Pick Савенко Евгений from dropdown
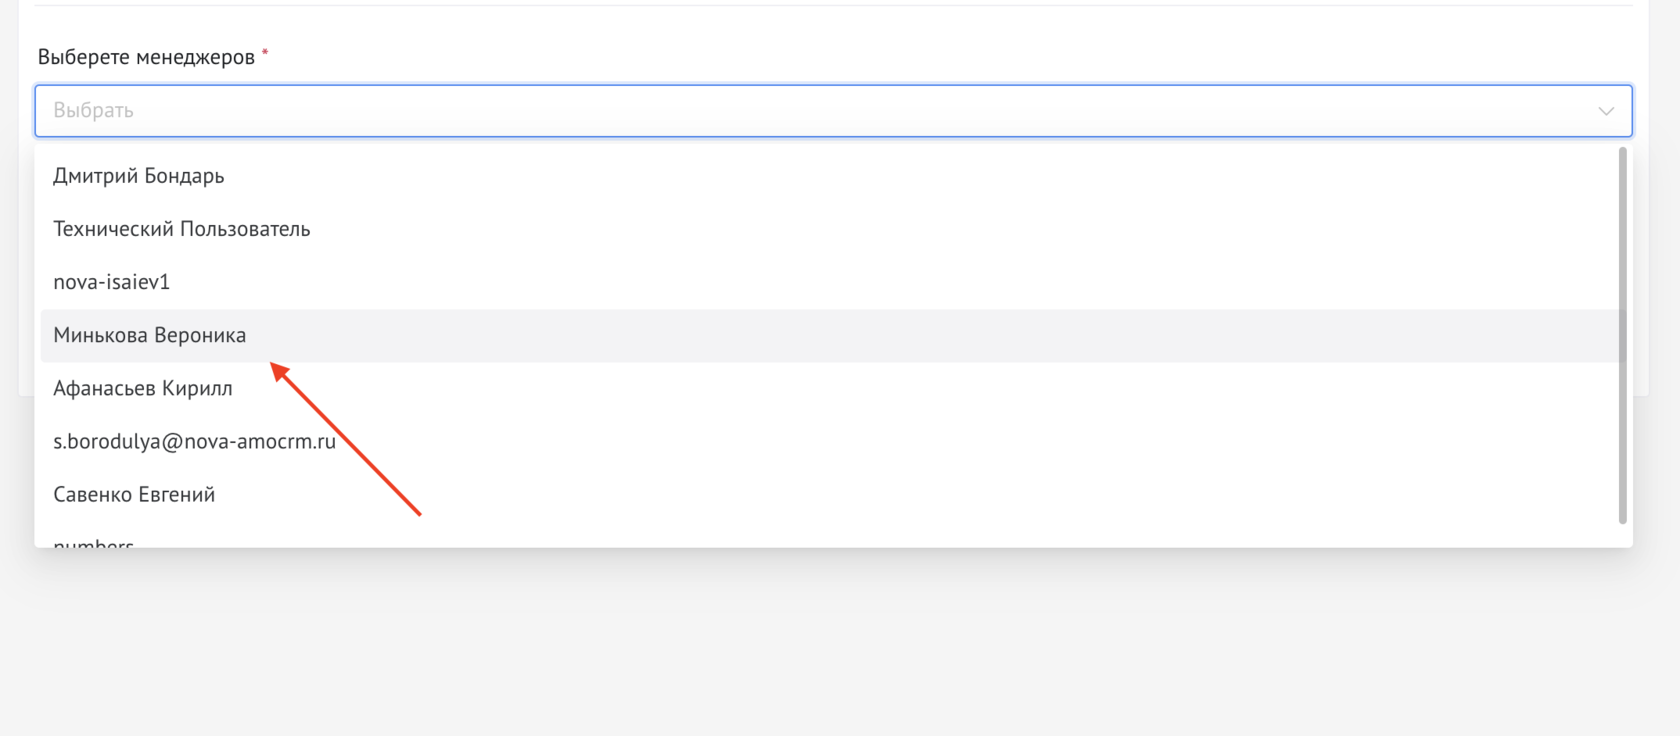 click(x=134, y=495)
